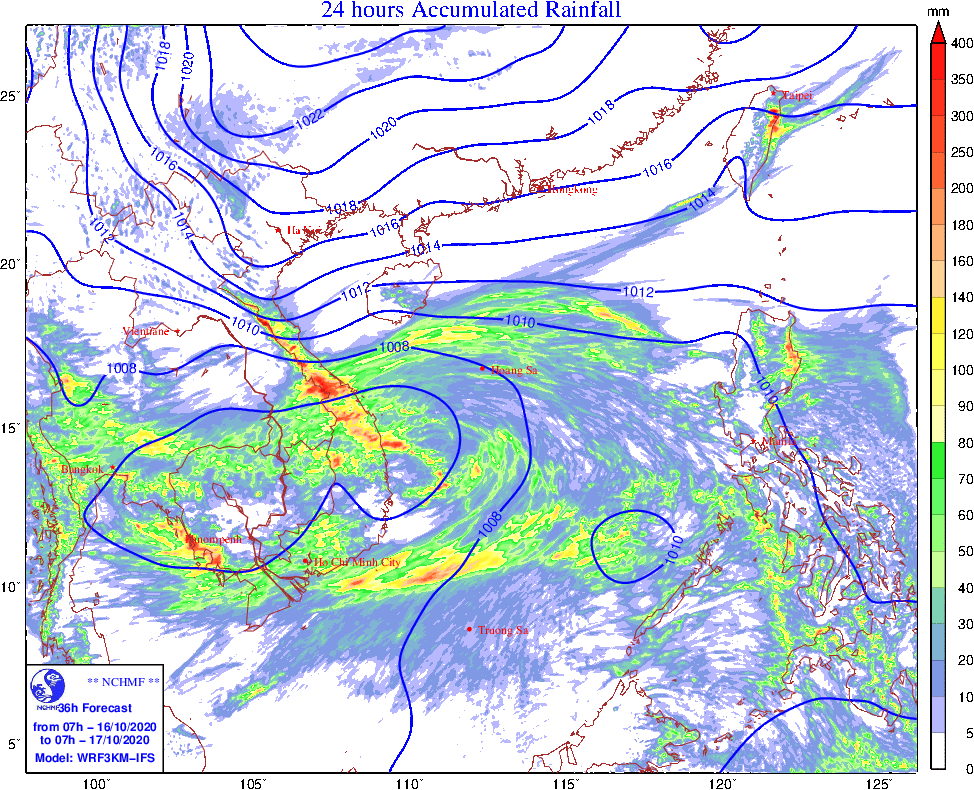Click the red arrow atop the color scale

pyautogui.click(x=937, y=34)
